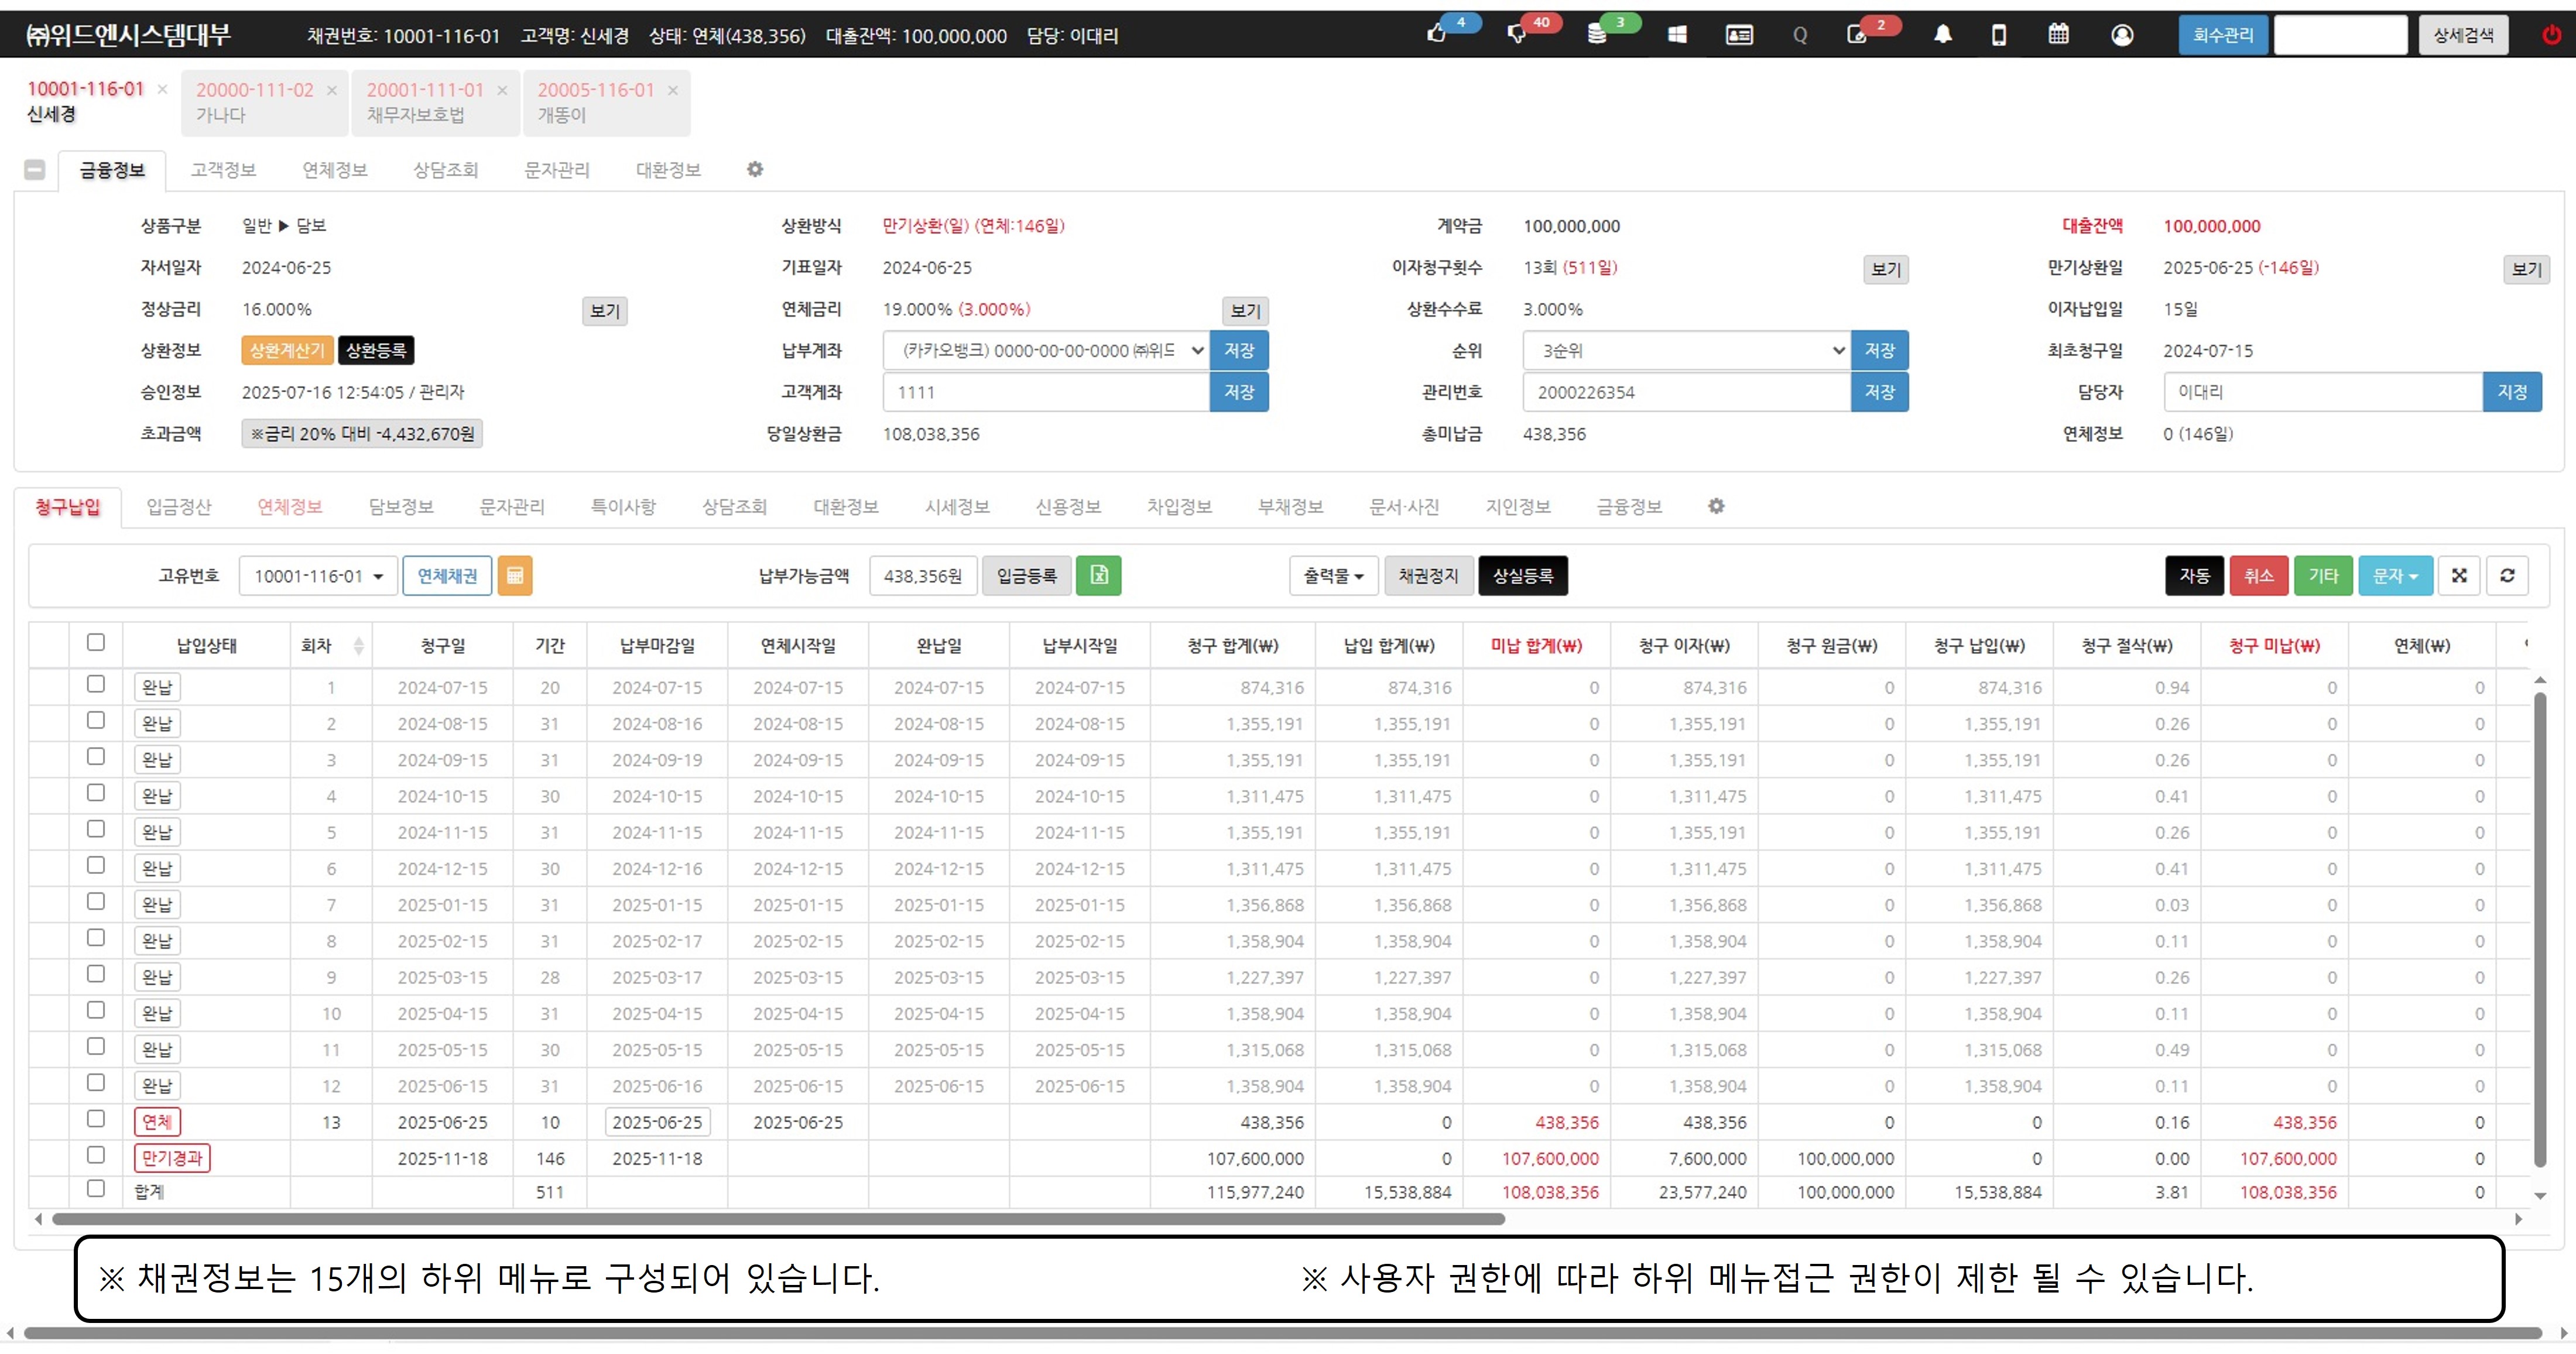Screen dimensions: 2576x1354
Task: Click the bell notification icon
Action: click(x=1942, y=34)
